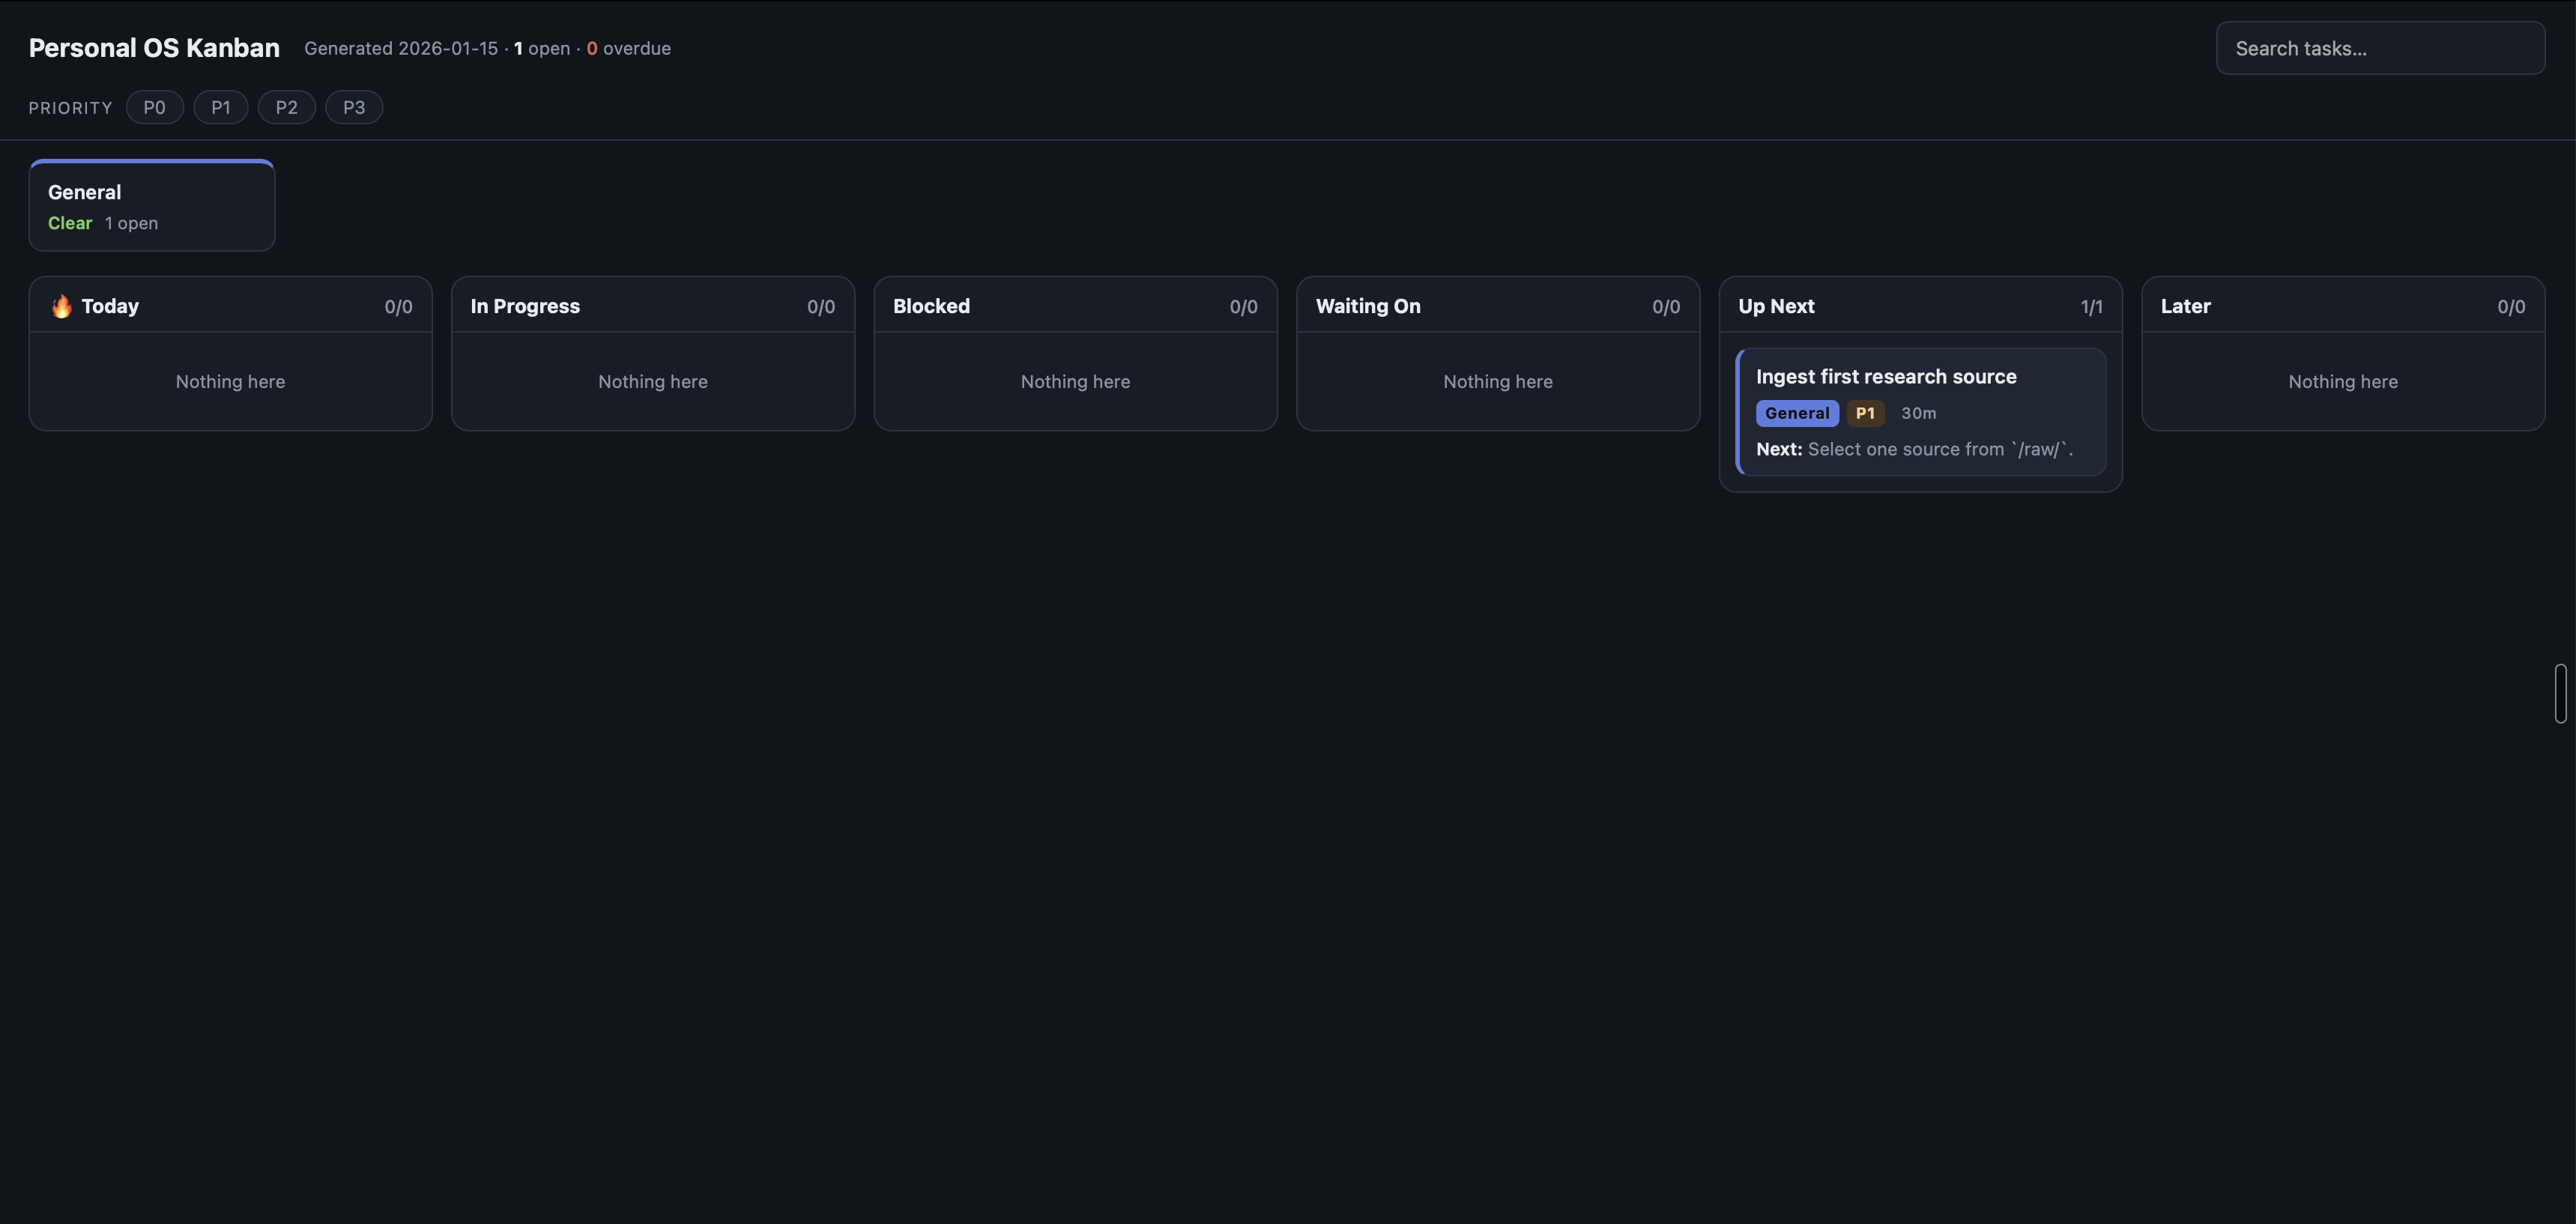Screen dimensions: 2576x1224
Task: Click the 0 overdue counter in header
Action: pyautogui.click(x=628, y=48)
